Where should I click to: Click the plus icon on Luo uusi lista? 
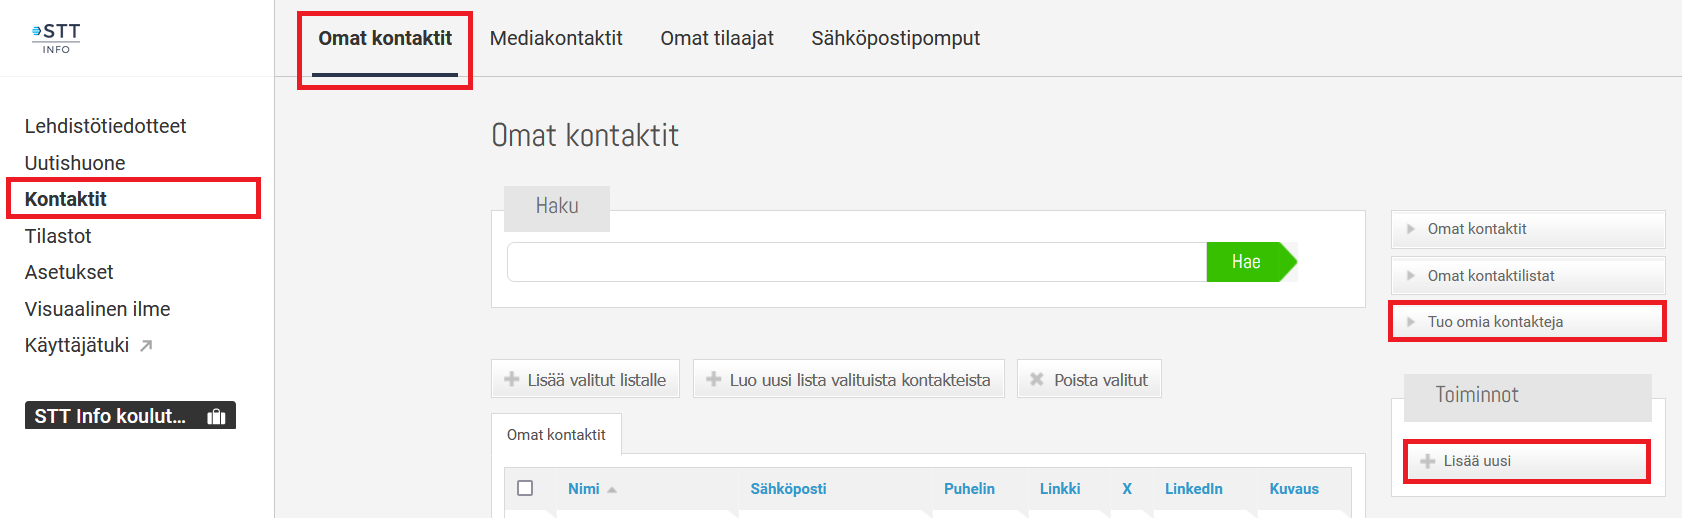713,380
